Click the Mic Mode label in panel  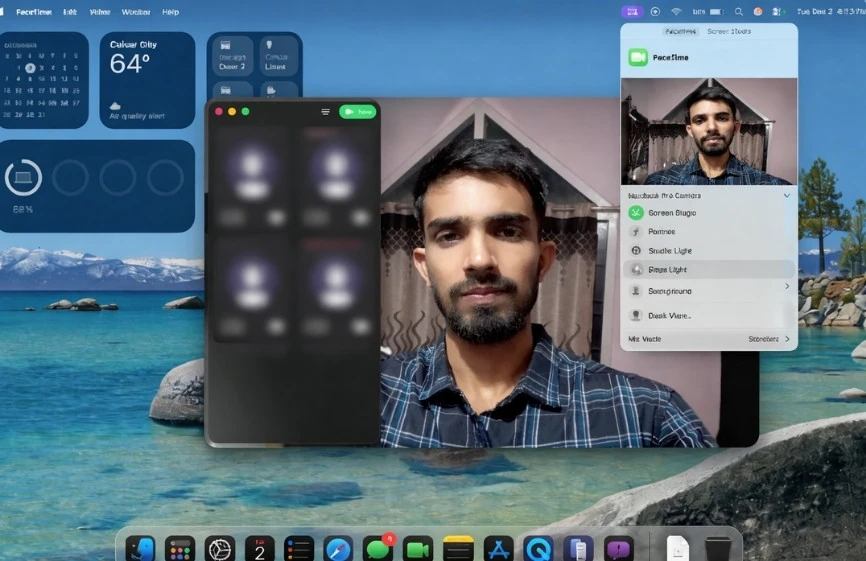click(645, 339)
